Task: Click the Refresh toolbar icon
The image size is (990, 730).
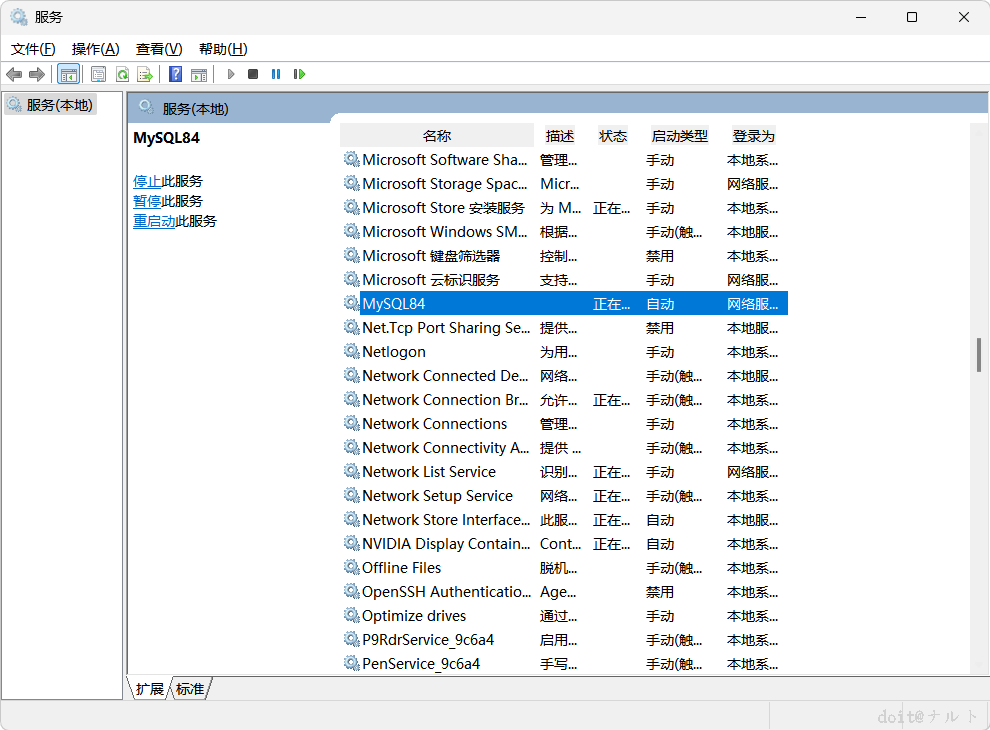Action: click(x=122, y=75)
